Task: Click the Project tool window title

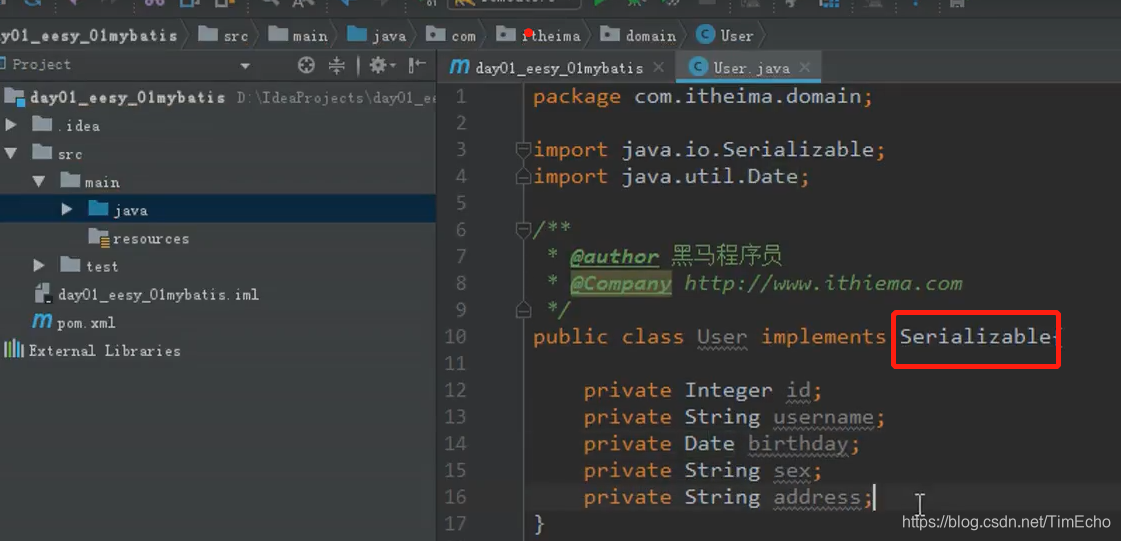Action: [x=41, y=65]
